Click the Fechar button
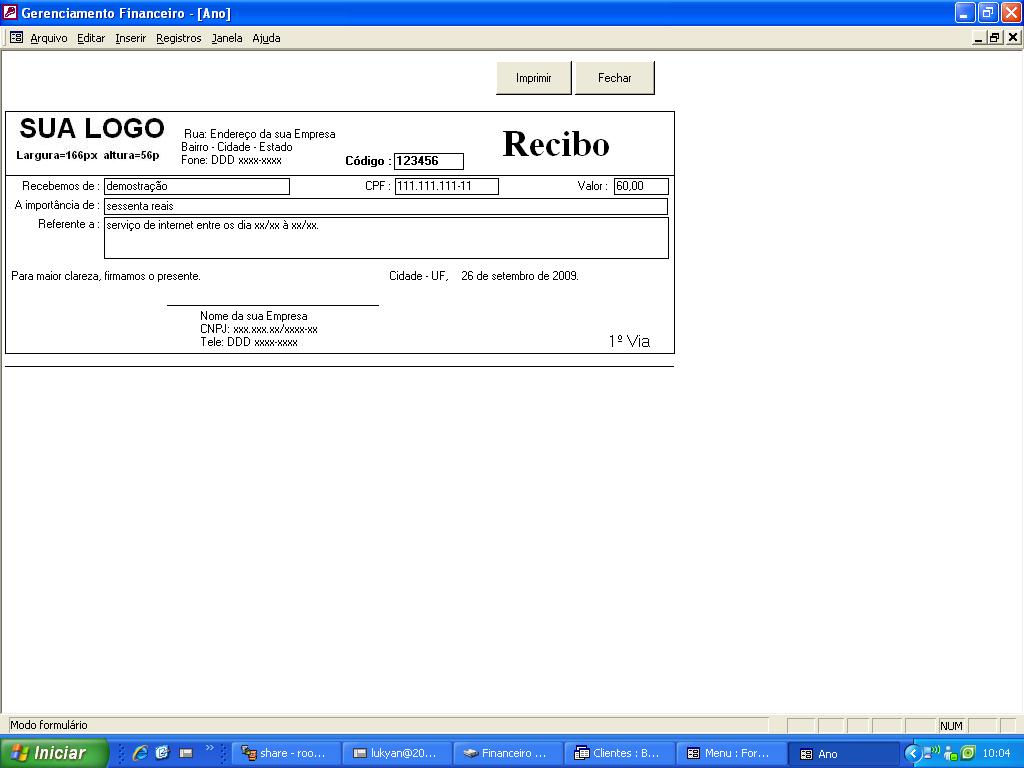This screenshot has height=768, width=1024. (615, 78)
